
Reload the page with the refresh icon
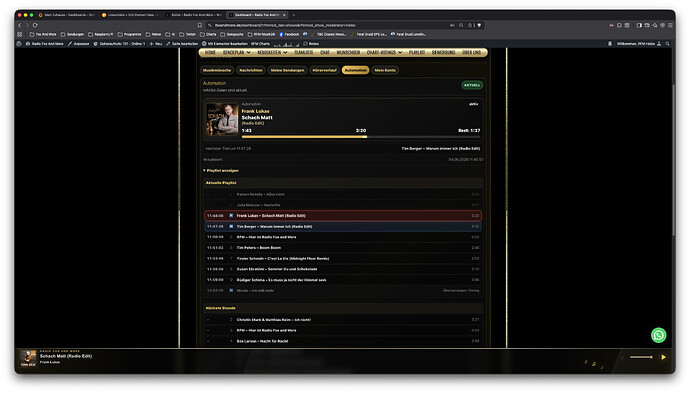tap(35, 26)
